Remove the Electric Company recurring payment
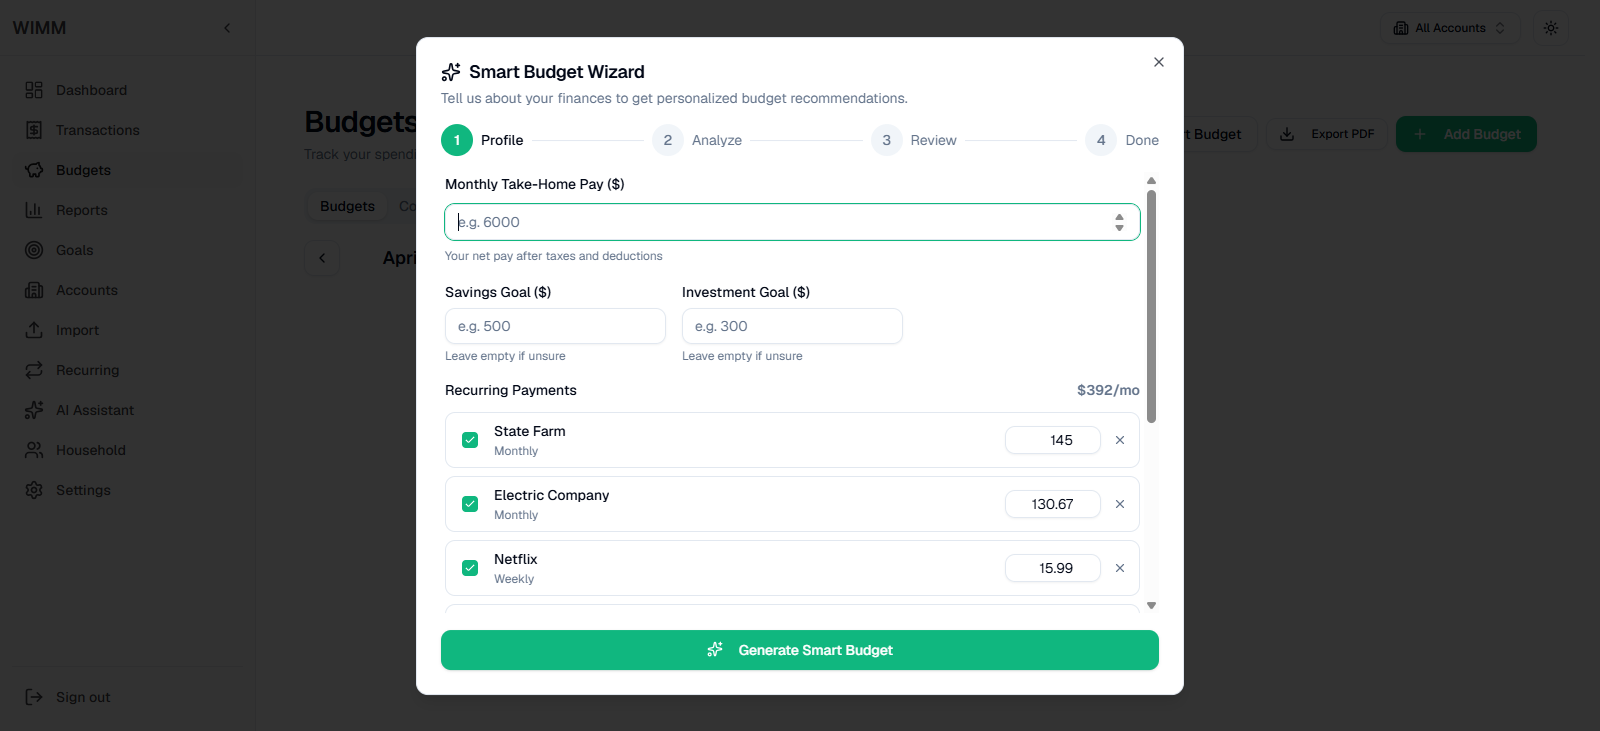Image resolution: width=1600 pixels, height=731 pixels. (1120, 504)
